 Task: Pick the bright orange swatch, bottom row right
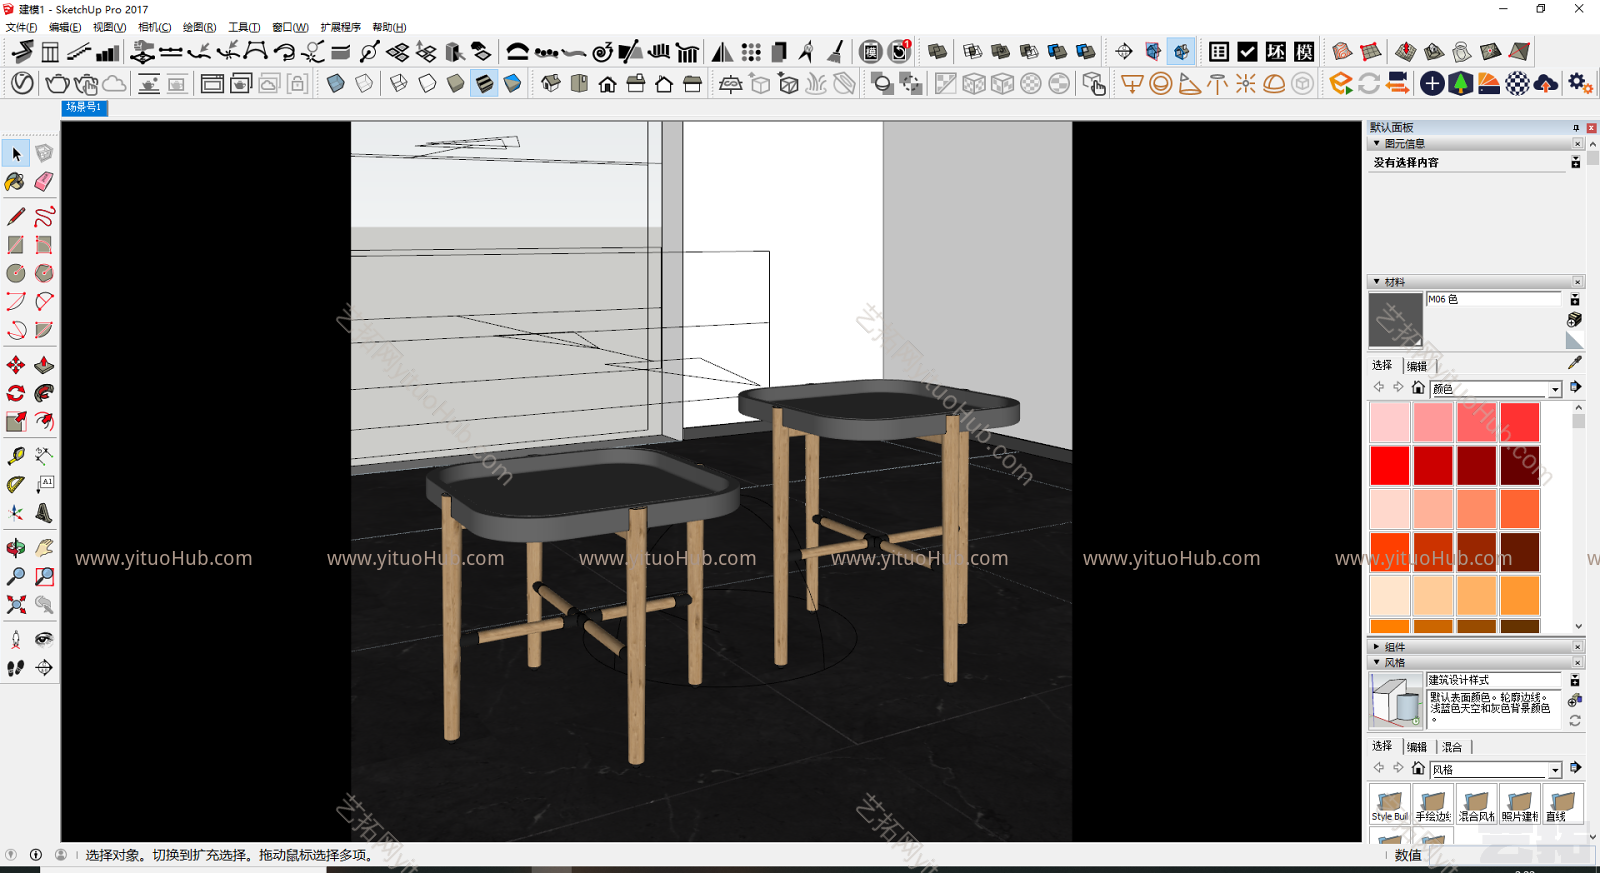1520,596
